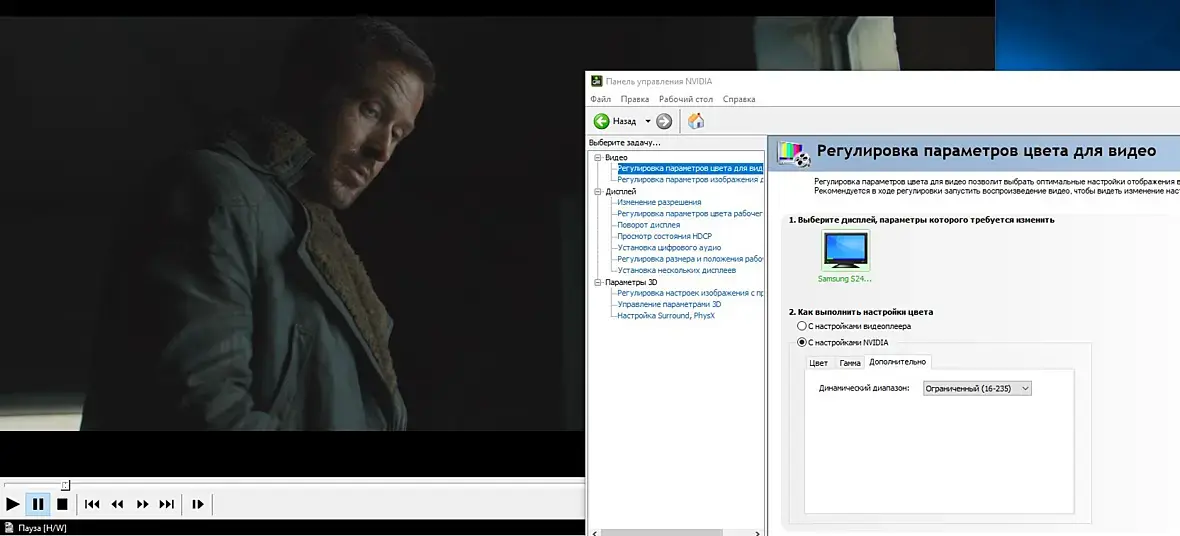Open 'Регулировка параметров изображения' tree link

[x=690, y=180]
